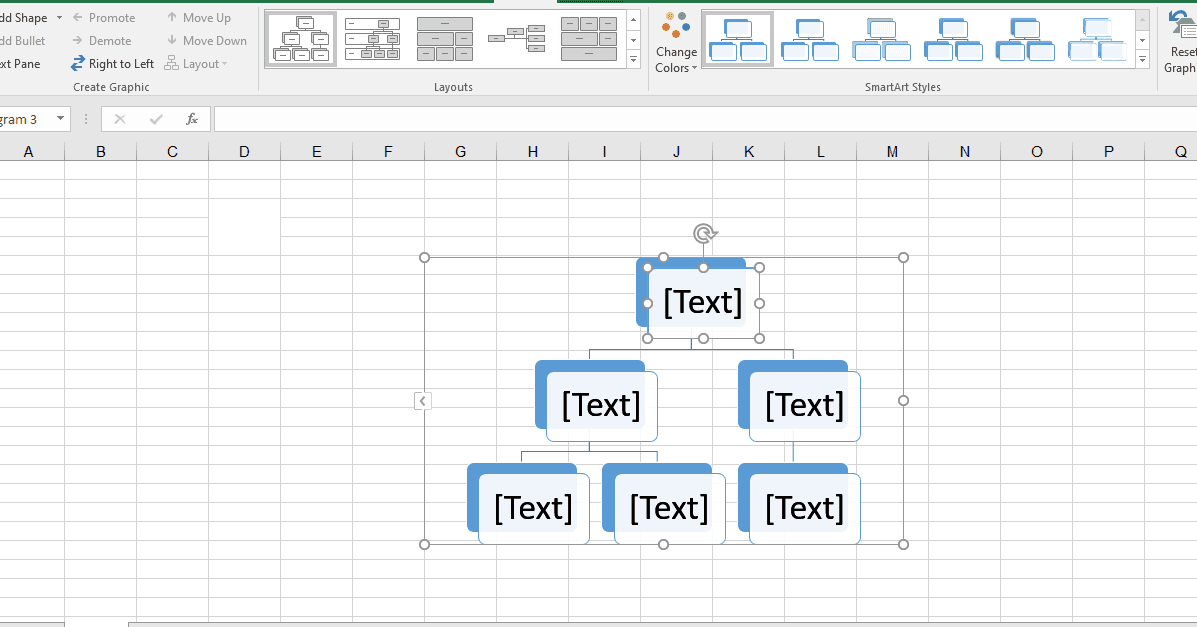Click the text pane arrow on diagram edge

pyautogui.click(x=423, y=401)
